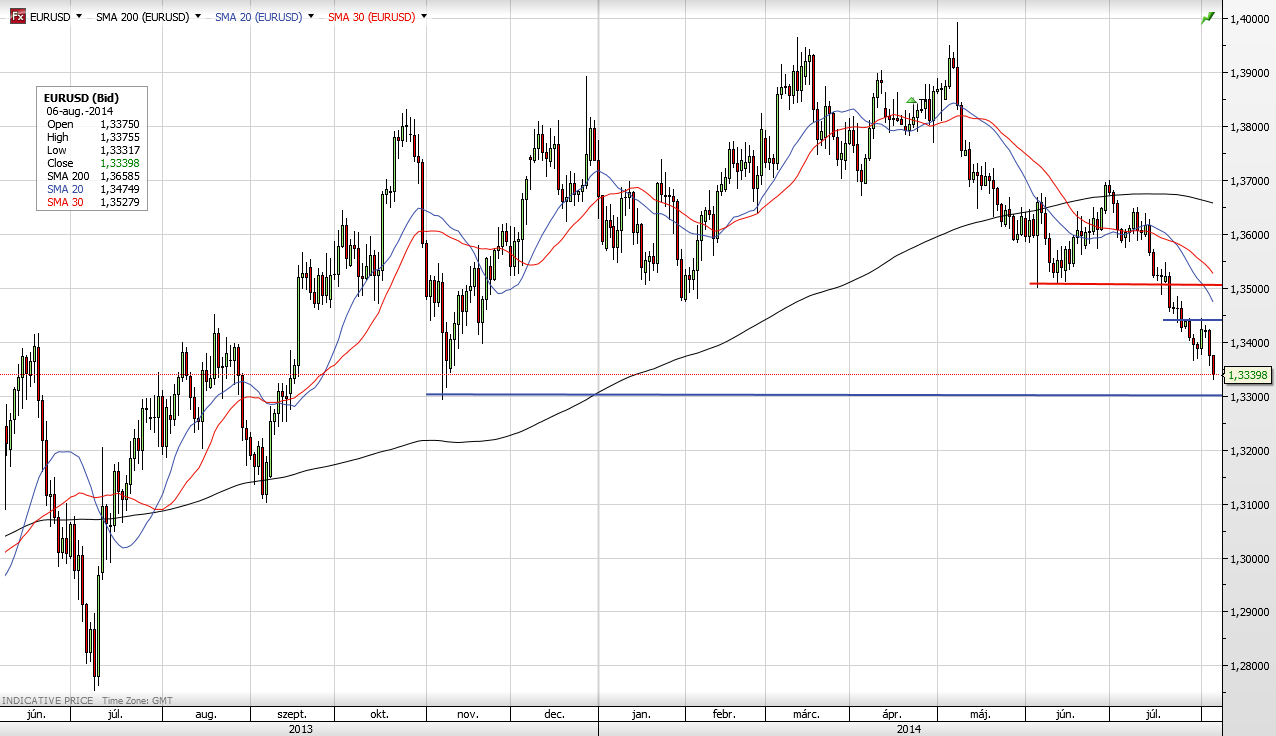The image size is (1276, 736).
Task: Click the Time Zone: GMT label
Action: click(135, 701)
